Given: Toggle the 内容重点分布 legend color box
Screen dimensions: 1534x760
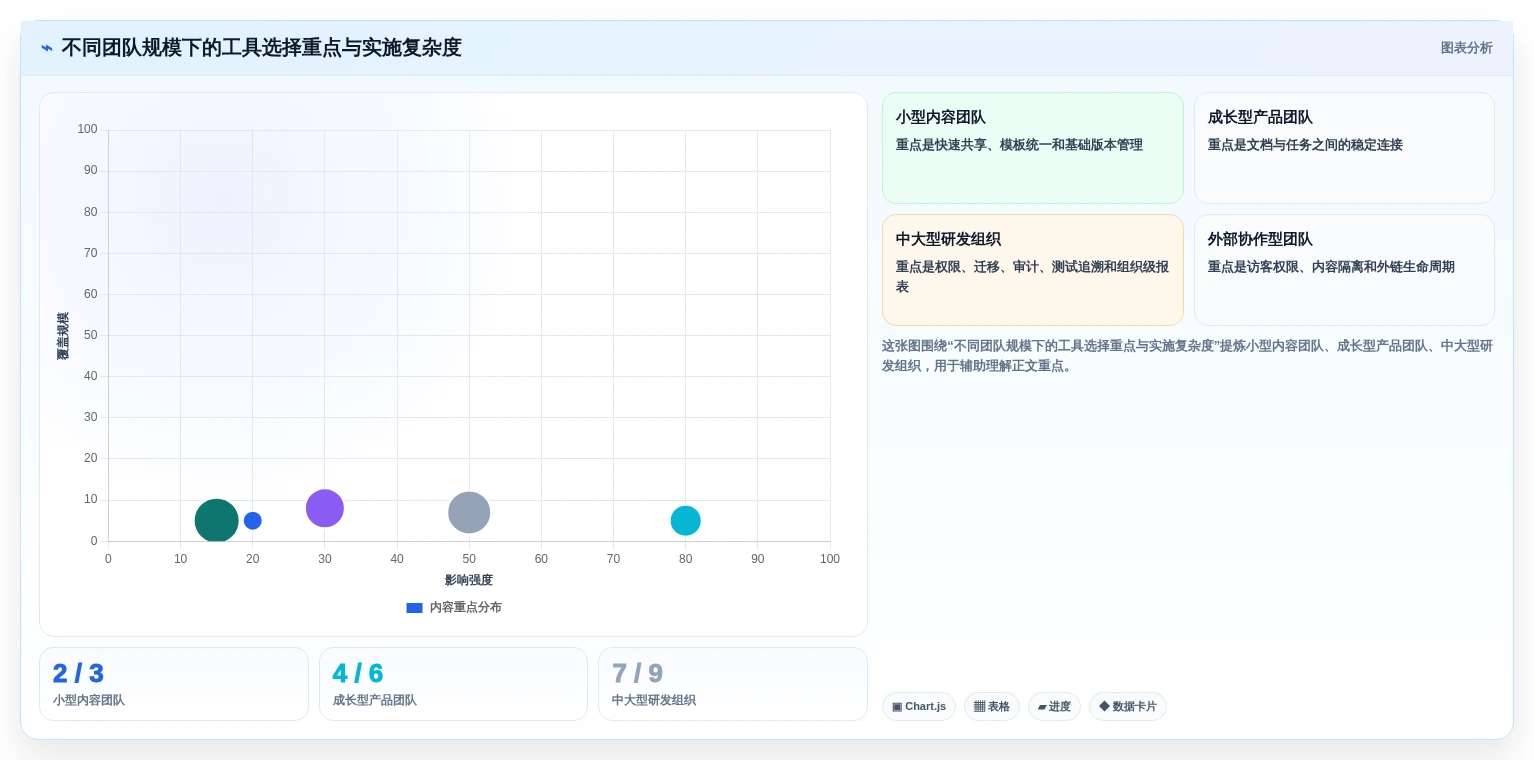Looking at the screenshot, I should click(414, 608).
